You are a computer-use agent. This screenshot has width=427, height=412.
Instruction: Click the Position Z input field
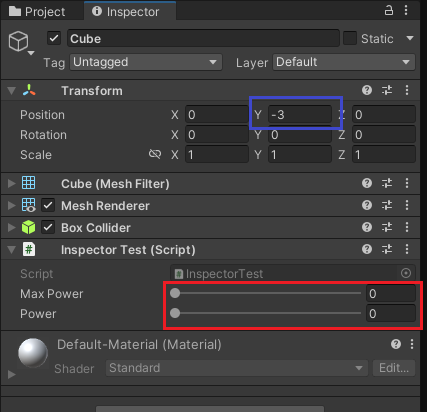pos(384,115)
